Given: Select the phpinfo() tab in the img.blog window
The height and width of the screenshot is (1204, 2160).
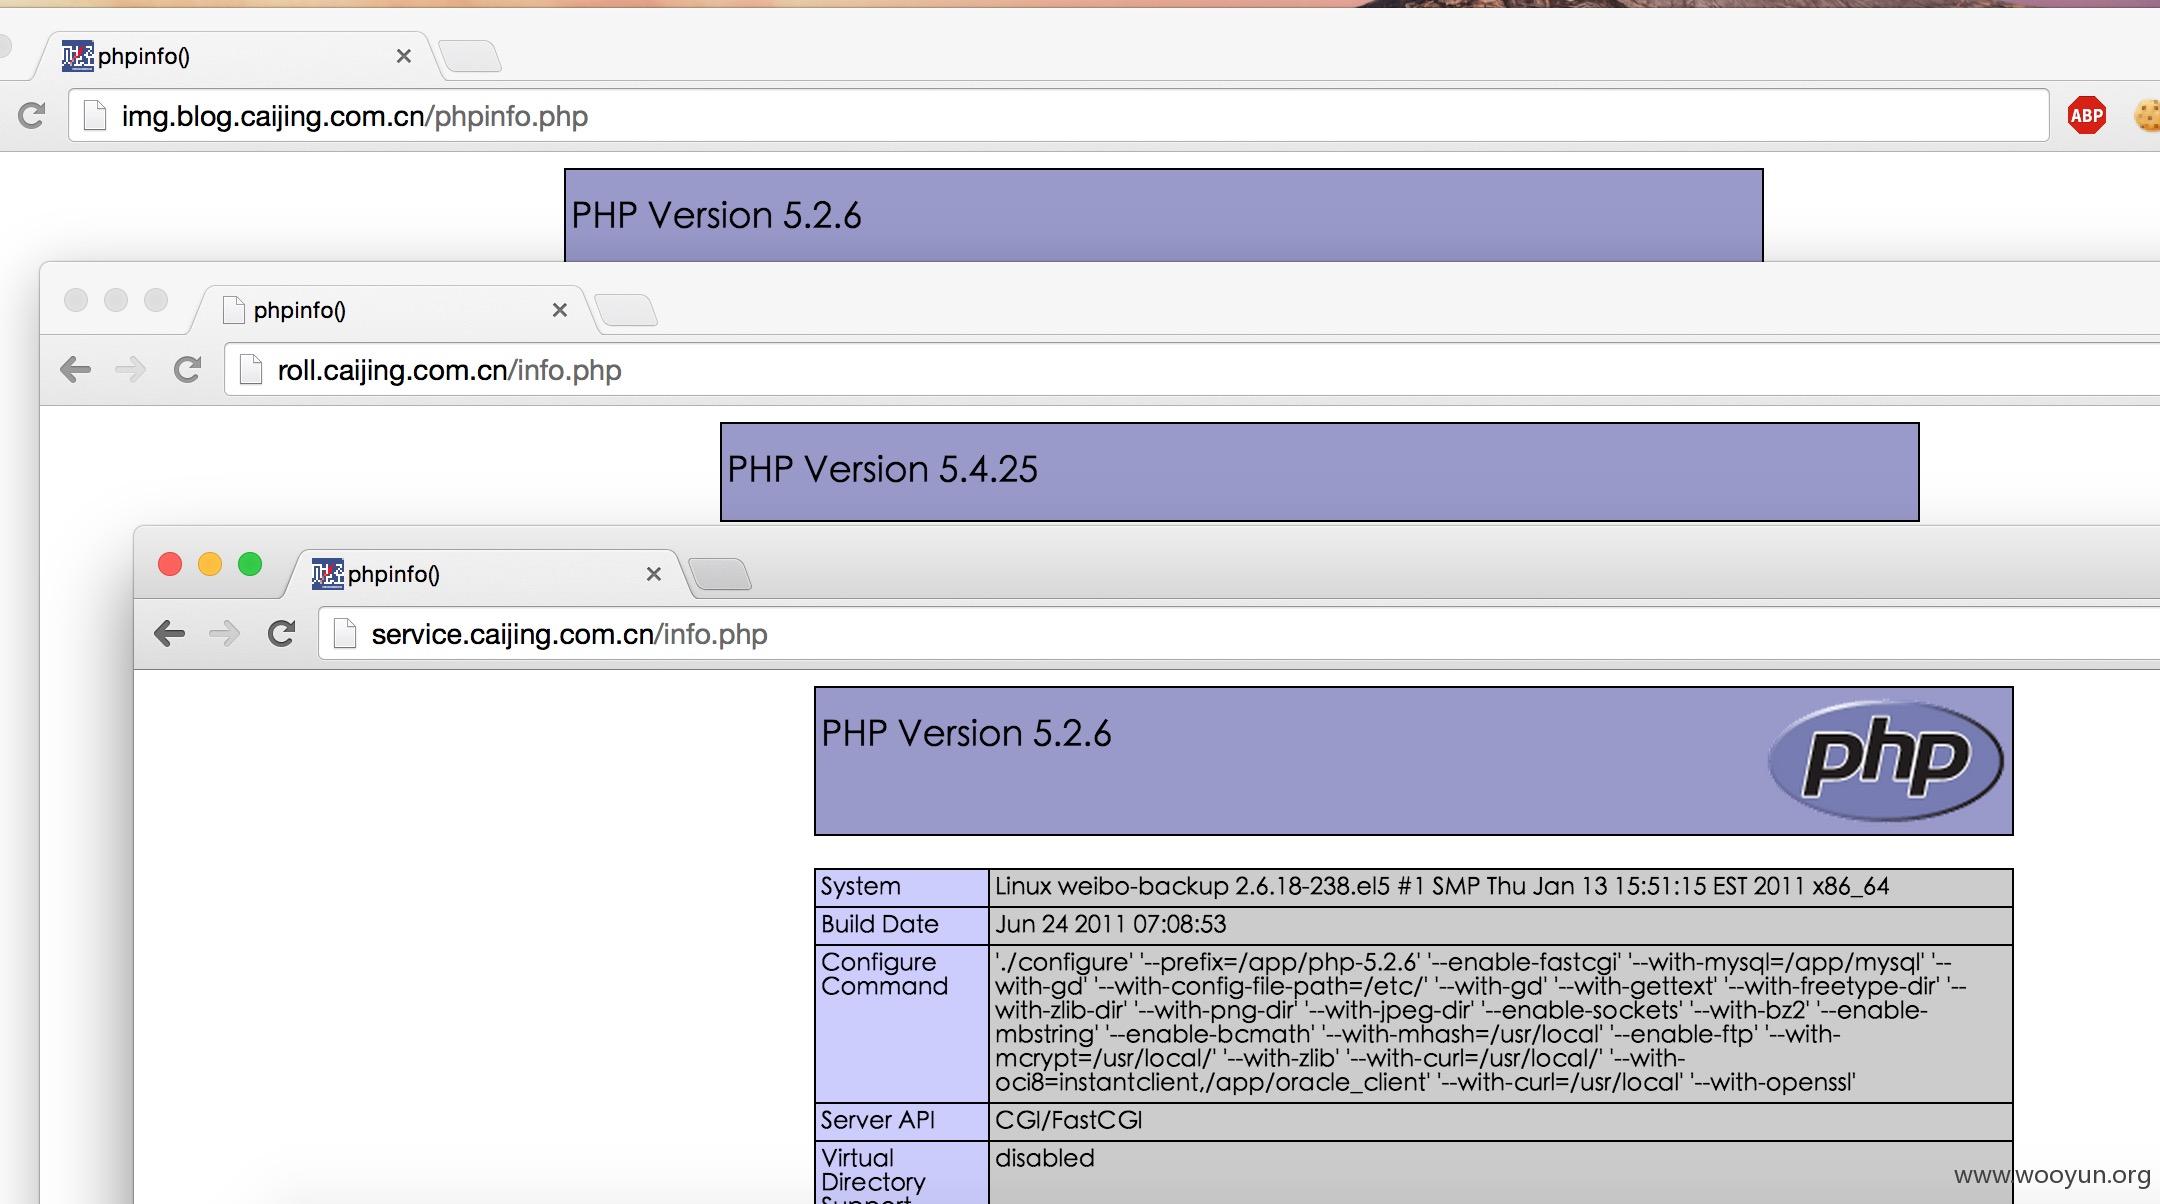Looking at the screenshot, I should click(238, 56).
